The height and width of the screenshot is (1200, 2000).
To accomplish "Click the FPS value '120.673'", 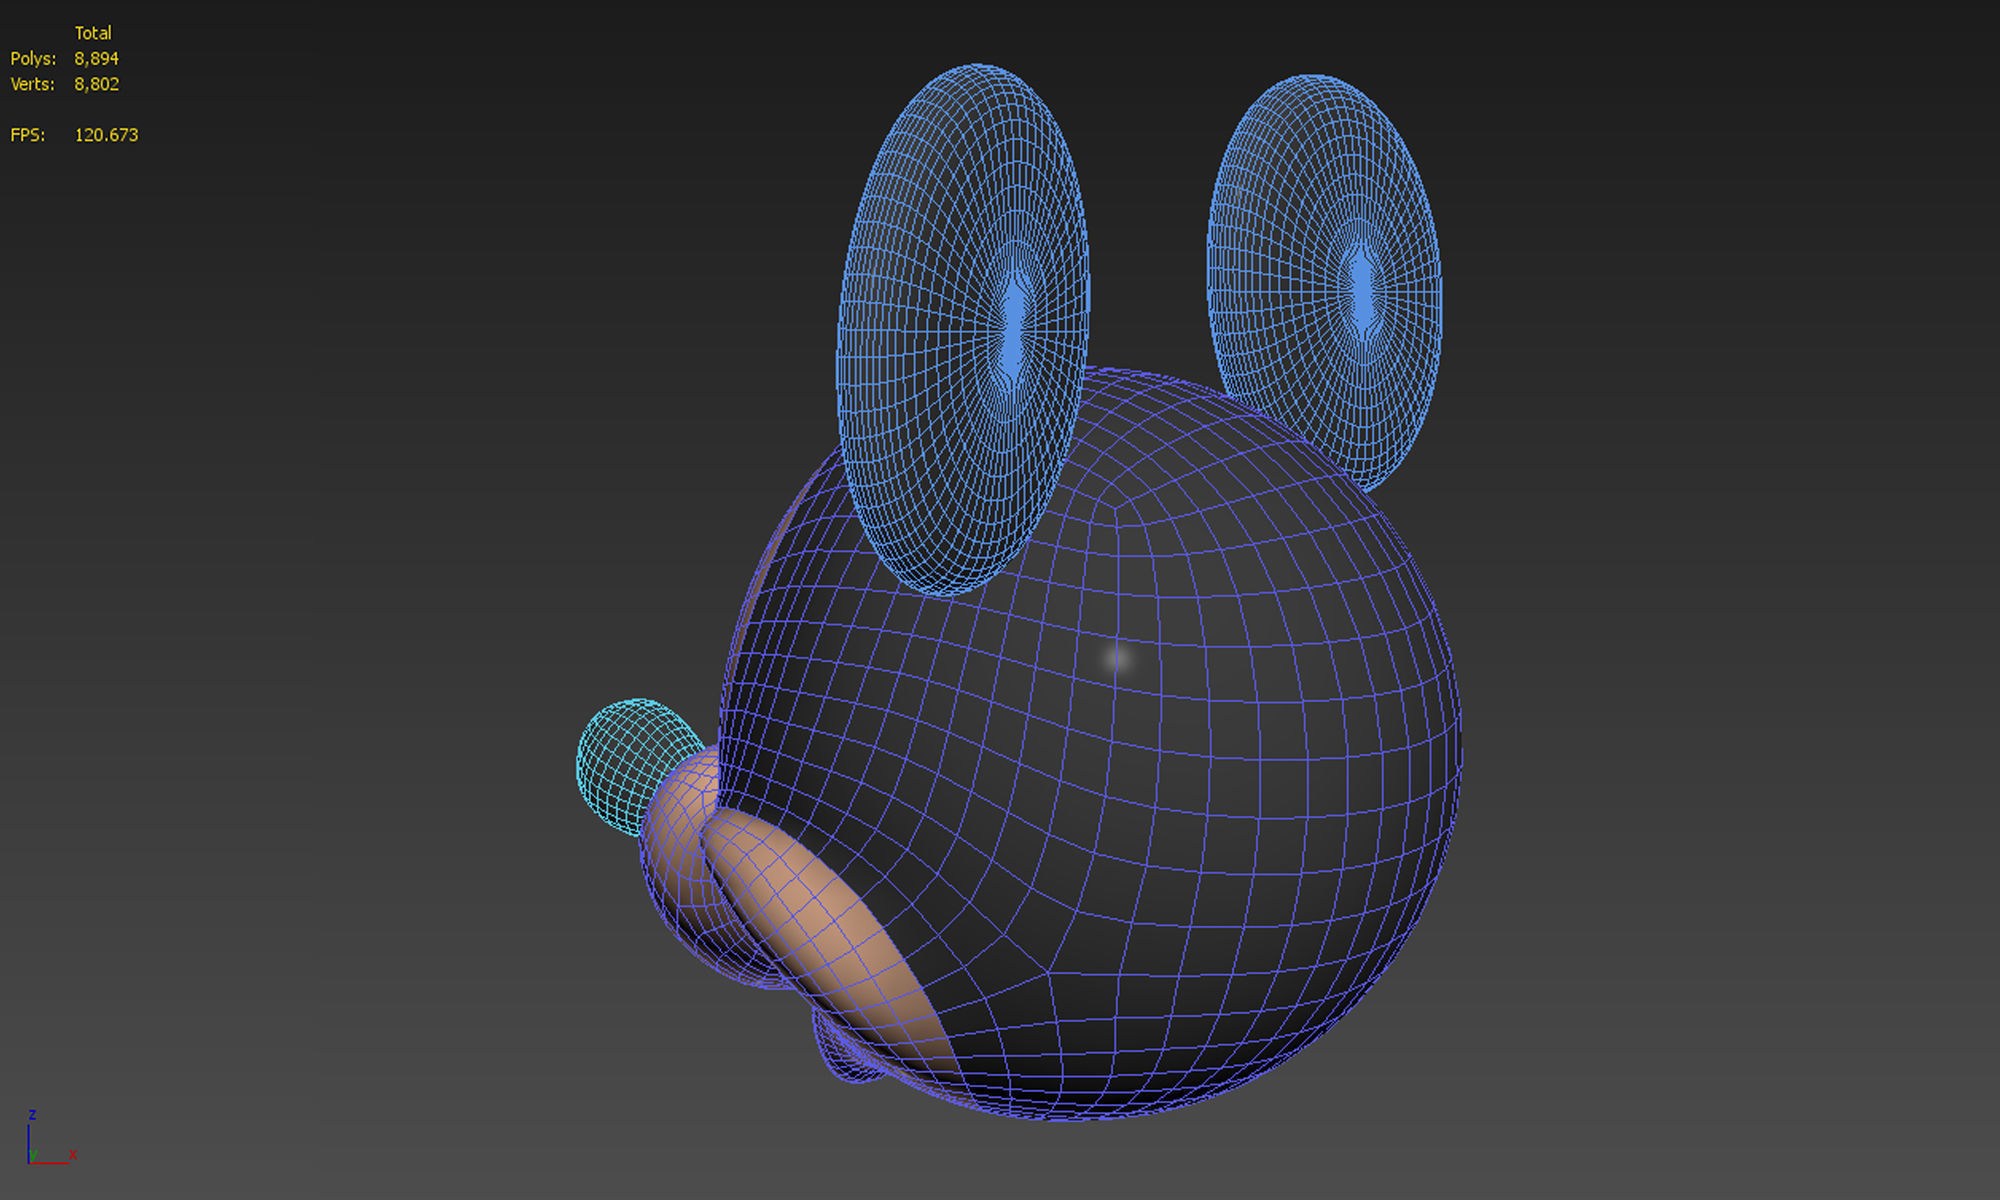I will pyautogui.click(x=106, y=135).
